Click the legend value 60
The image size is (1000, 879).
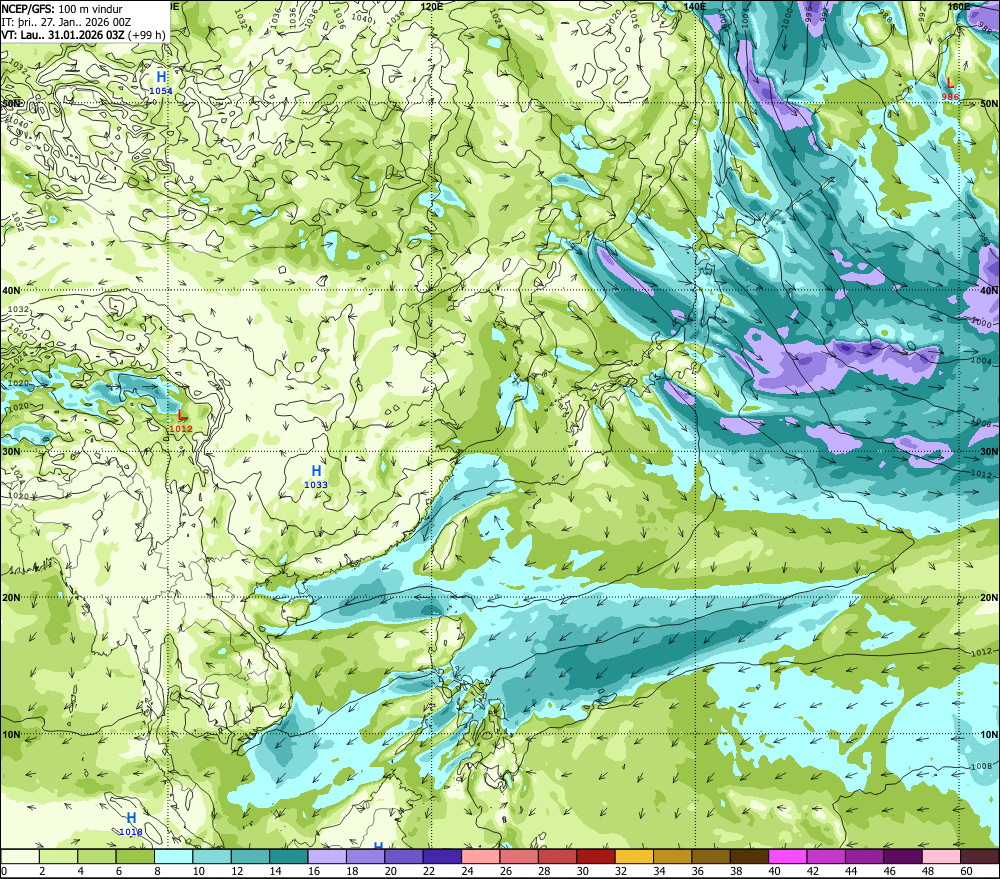tap(966, 871)
